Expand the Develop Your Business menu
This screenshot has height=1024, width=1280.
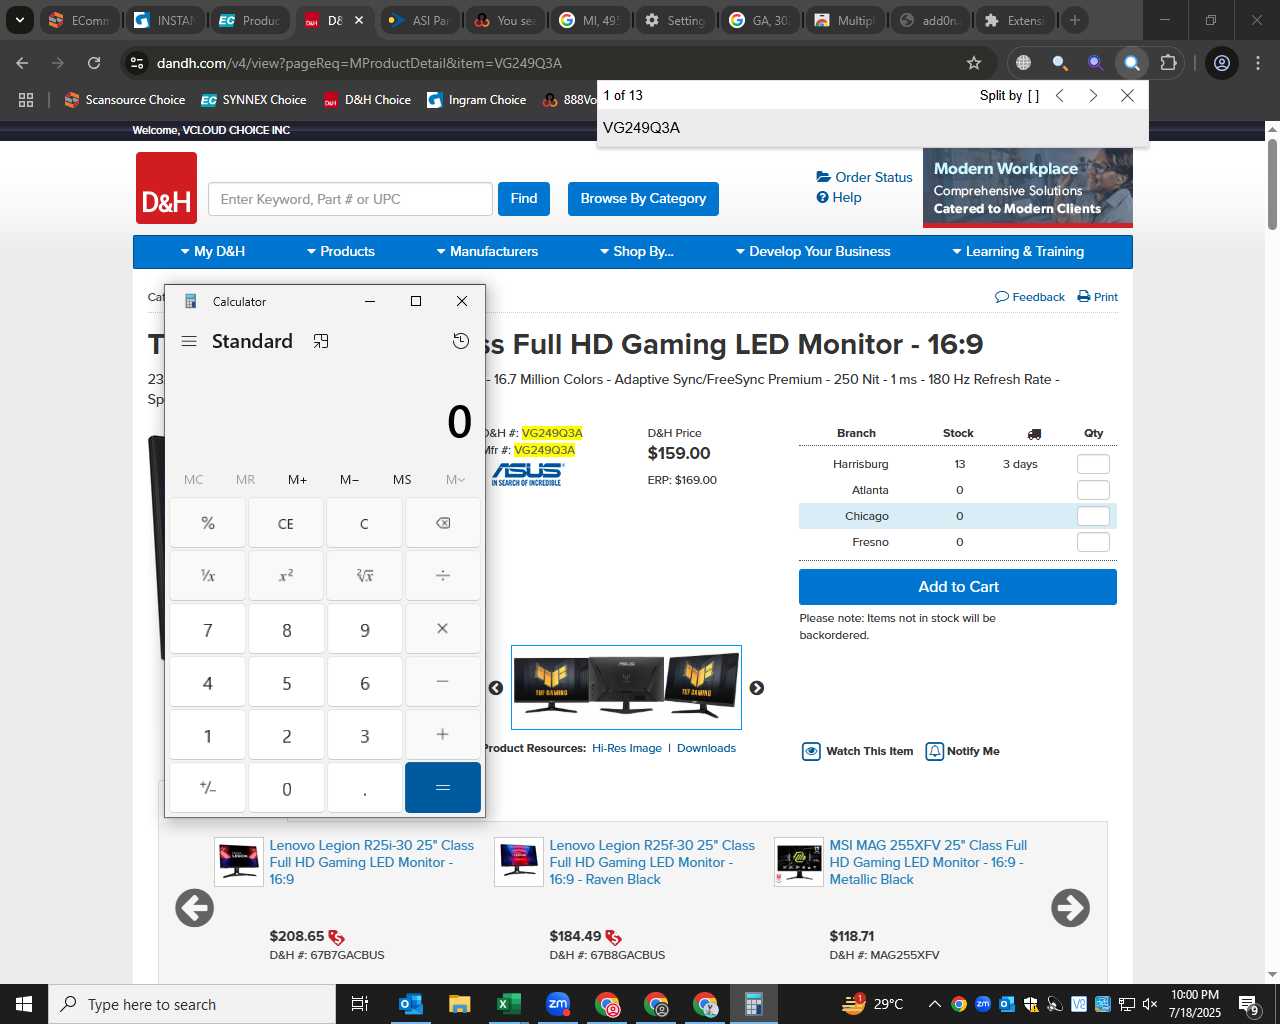(x=813, y=252)
